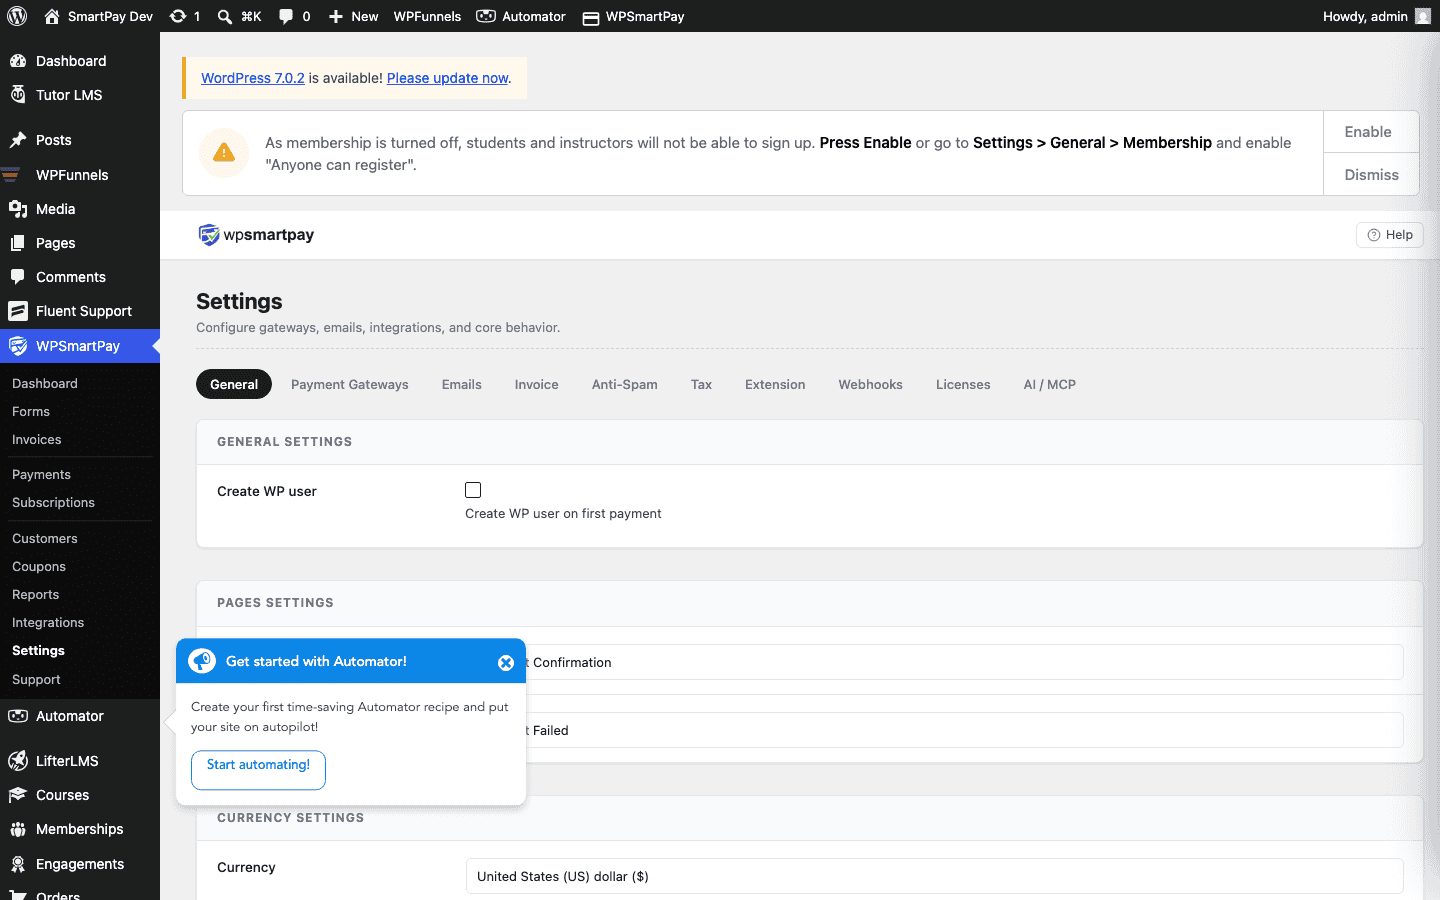1440x900 pixels.
Task: Open Payments under WPSmartPay submenu
Action: [41, 474]
